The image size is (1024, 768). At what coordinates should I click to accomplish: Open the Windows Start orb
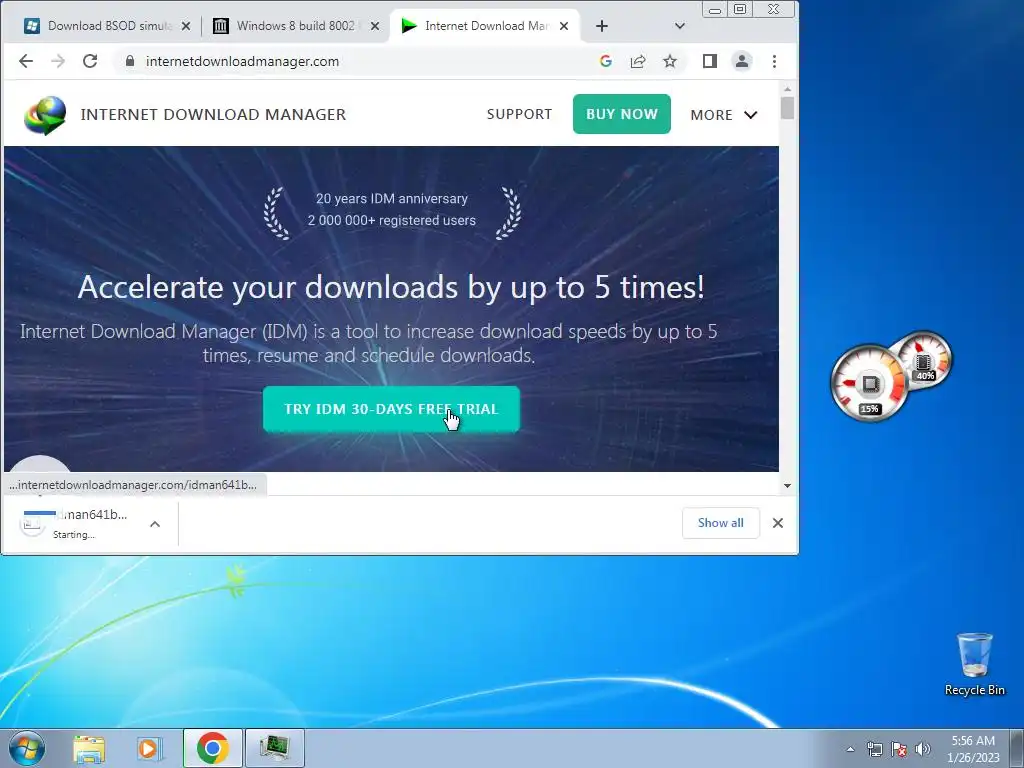(x=27, y=748)
